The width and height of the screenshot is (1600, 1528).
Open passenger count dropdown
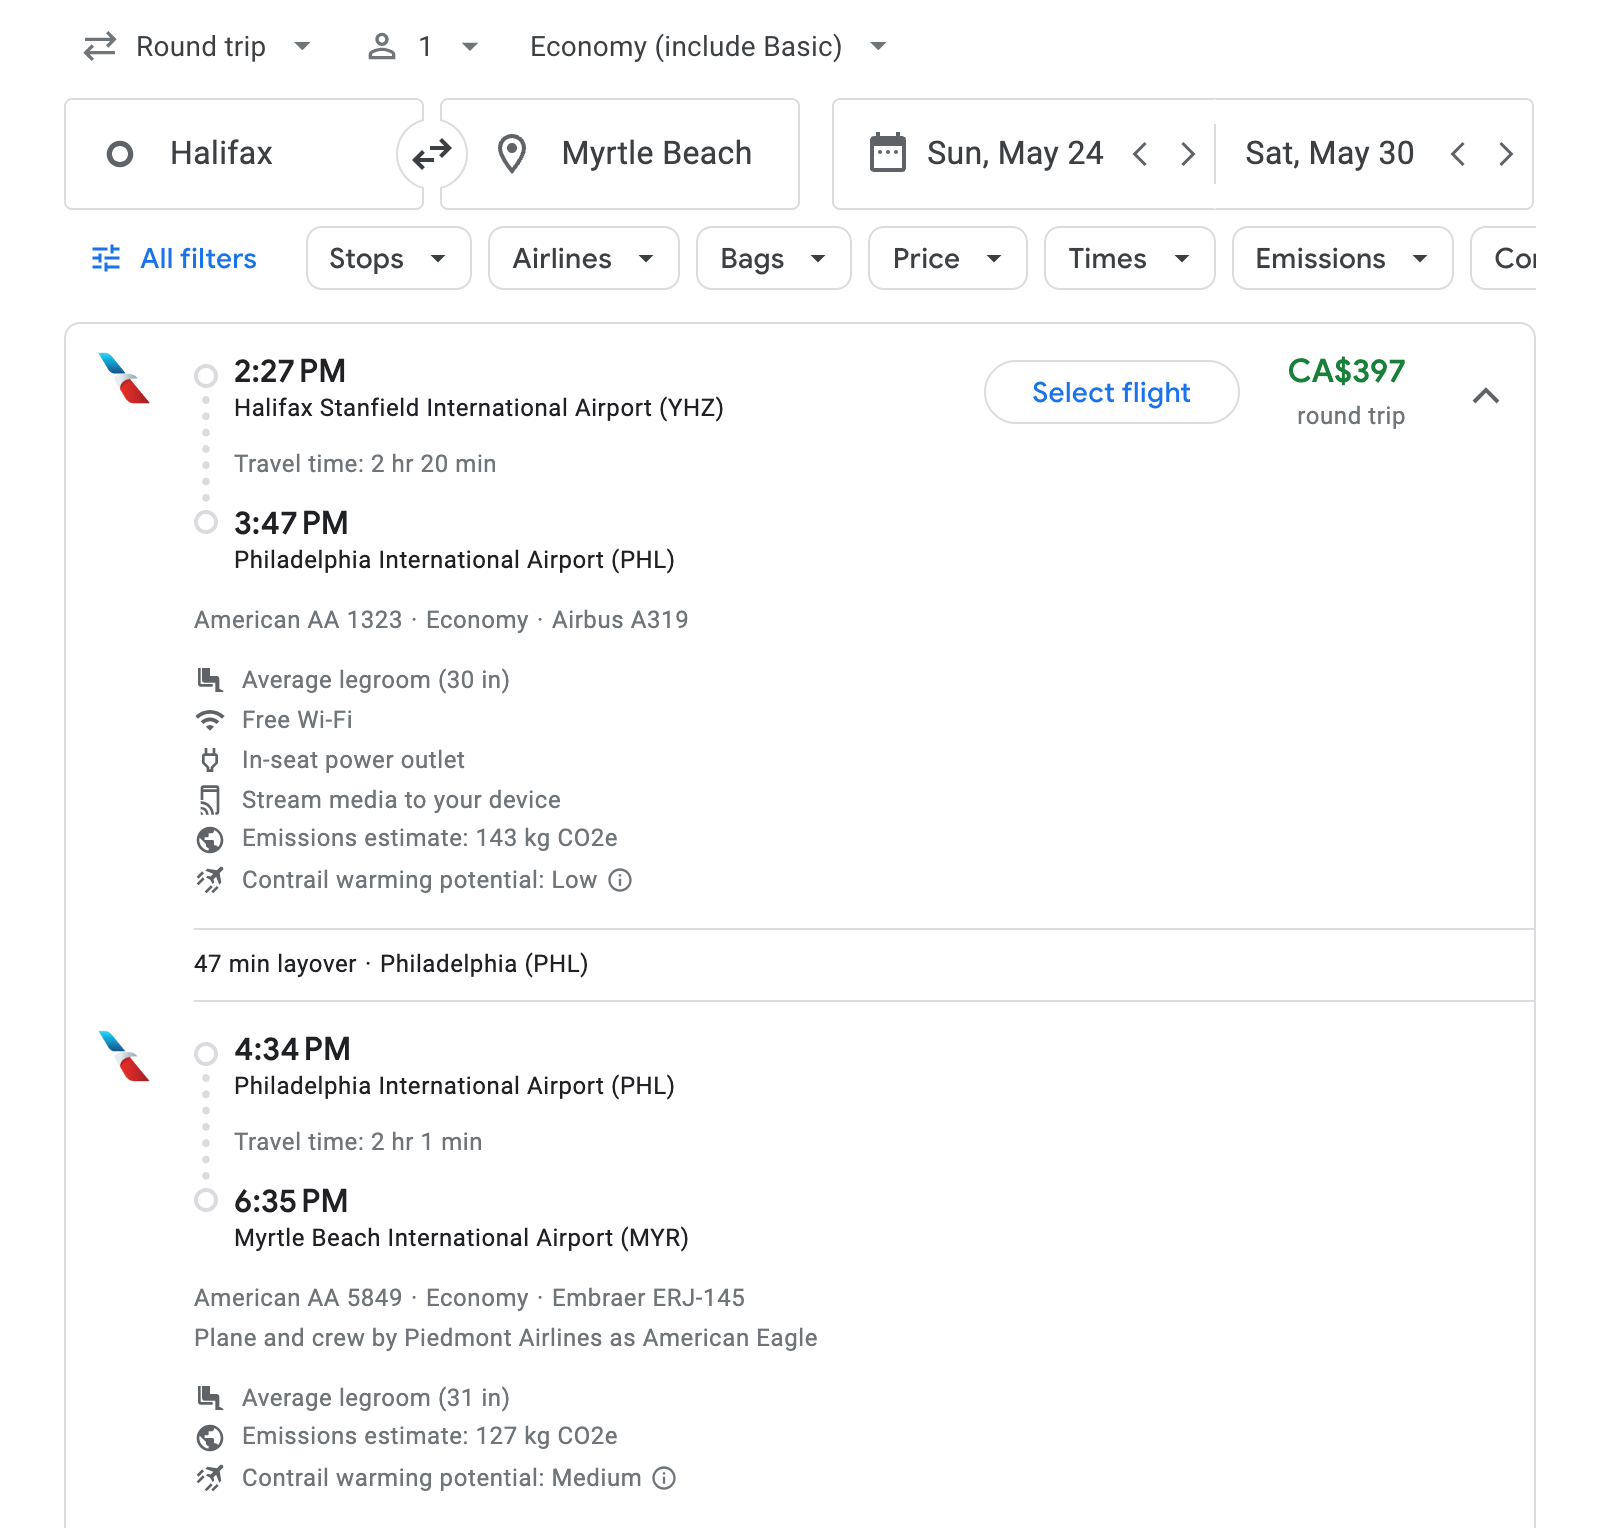point(423,47)
